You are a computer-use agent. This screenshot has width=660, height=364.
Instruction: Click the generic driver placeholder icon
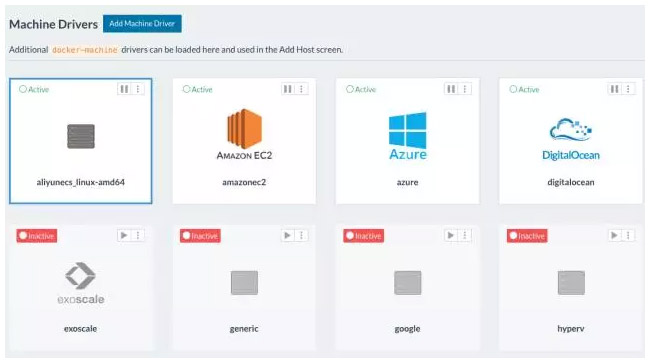coord(245,282)
